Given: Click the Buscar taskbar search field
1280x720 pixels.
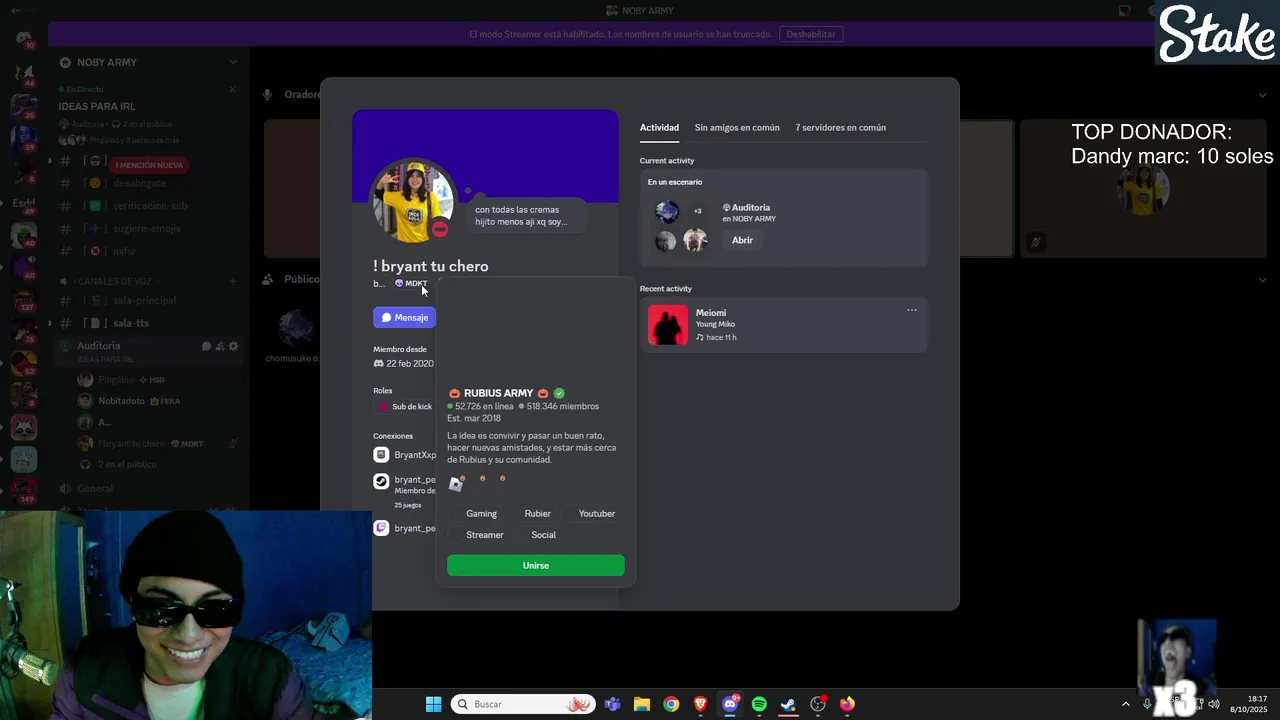Looking at the screenshot, I should click(523, 704).
